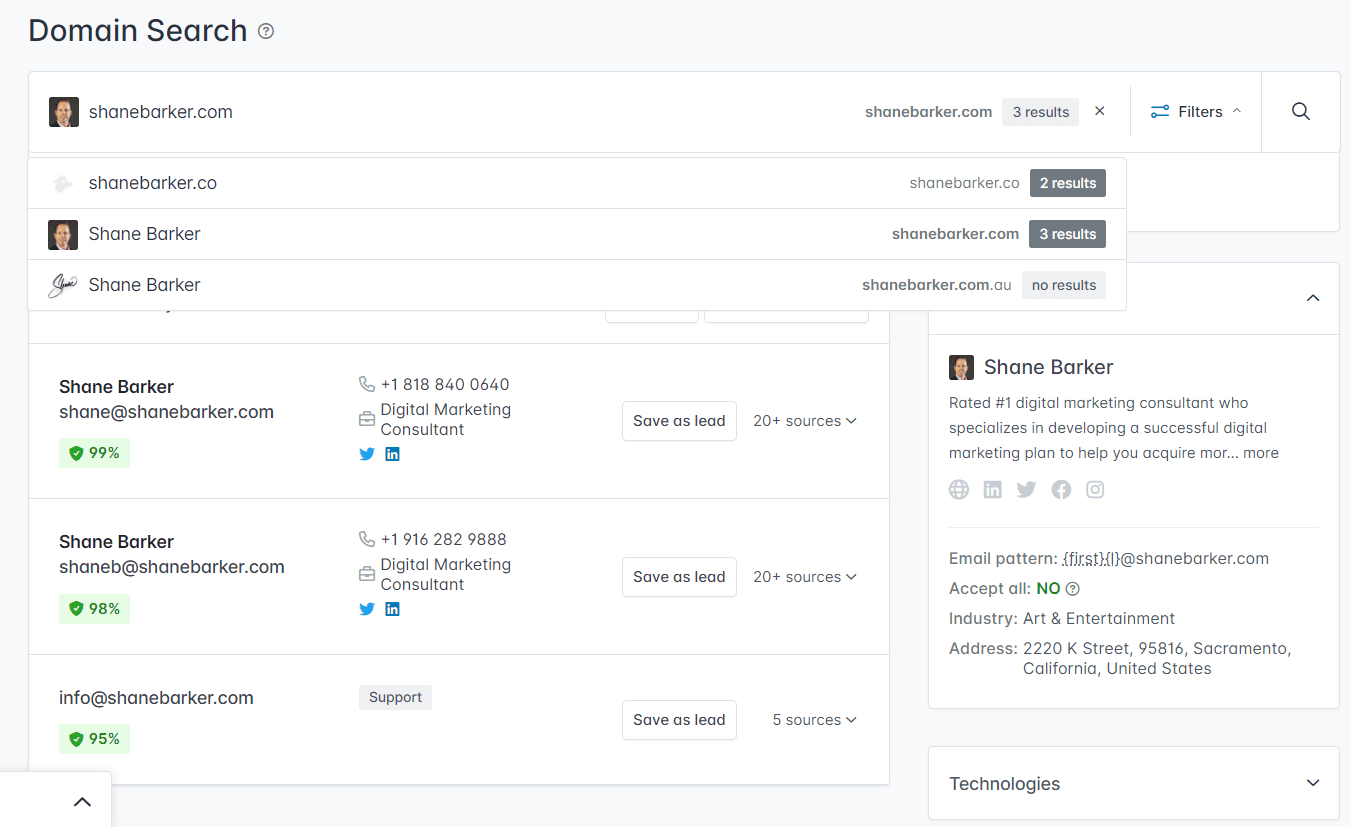The height and width of the screenshot is (827, 1351).
Task: Open the Filters panel
Action: pos(1196,112)
